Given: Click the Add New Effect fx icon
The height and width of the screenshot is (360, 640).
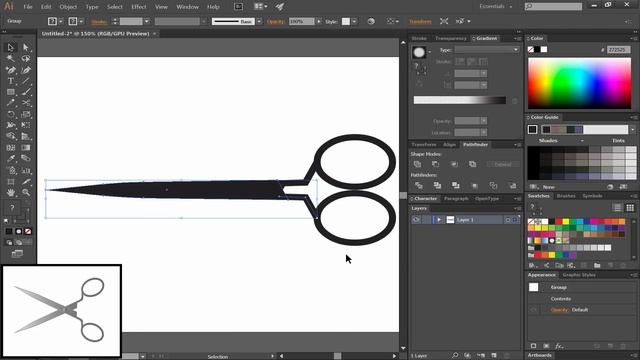Looking at the screenshot, I should [x=559, y=346].
